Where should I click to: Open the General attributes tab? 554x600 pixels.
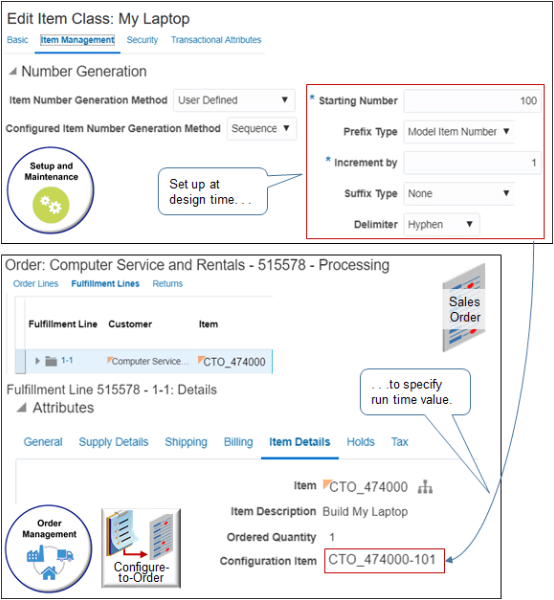click(x=43, y=442)
